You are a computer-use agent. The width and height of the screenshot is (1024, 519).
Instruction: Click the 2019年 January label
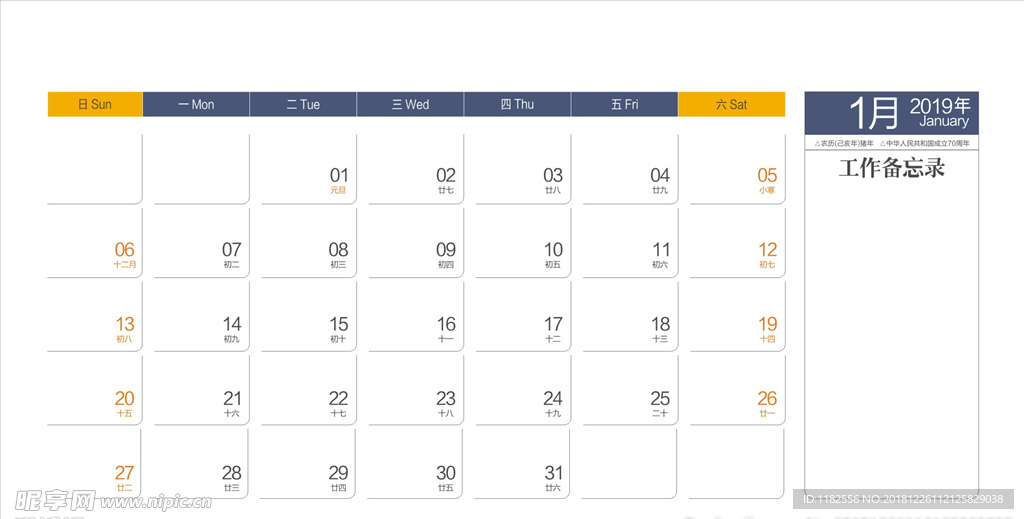pos(940,113)
